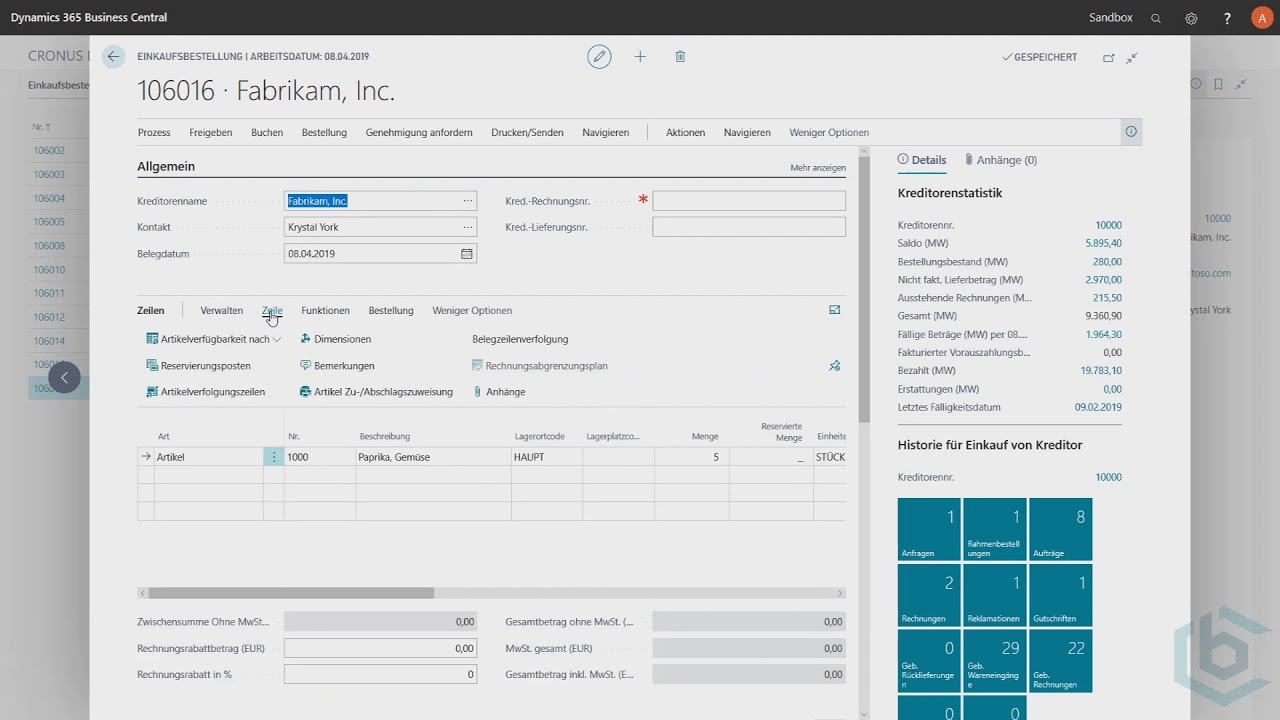
Task: Open the Genehmigung anfordern menu
Action: point(419,132)
